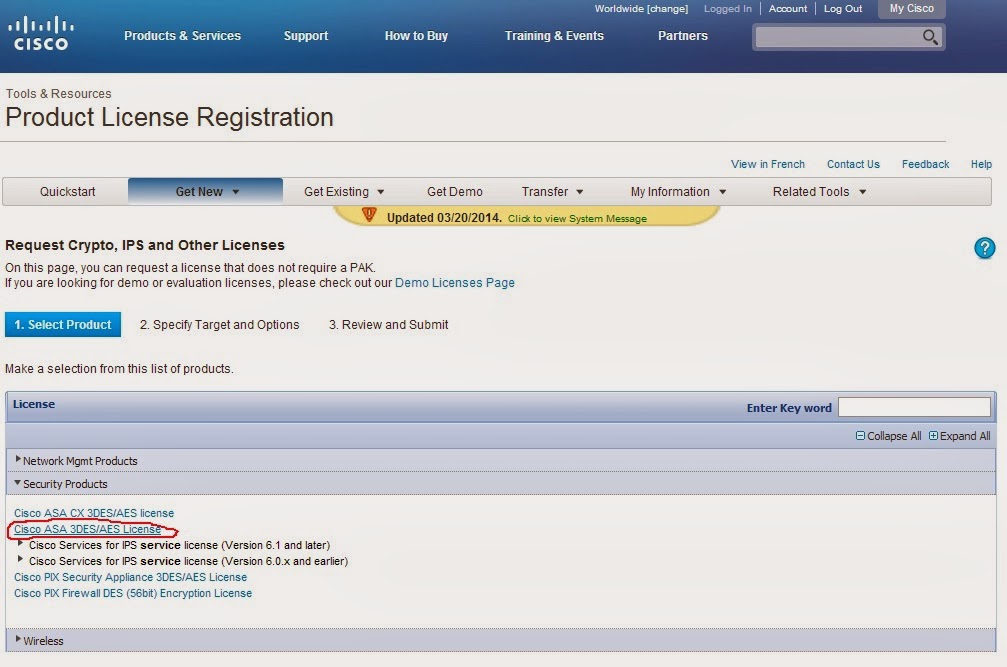Focus the top search input field
This screenshot has width=1007, height=667.
pos(838,37)
